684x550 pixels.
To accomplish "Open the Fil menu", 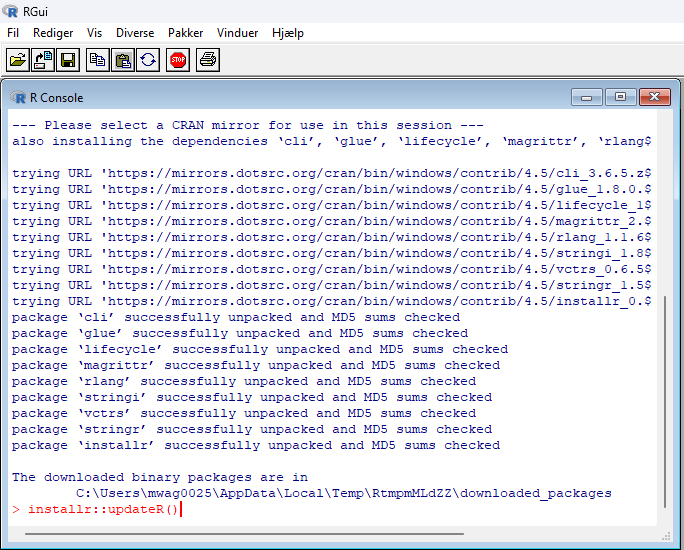I will [13, 33].
